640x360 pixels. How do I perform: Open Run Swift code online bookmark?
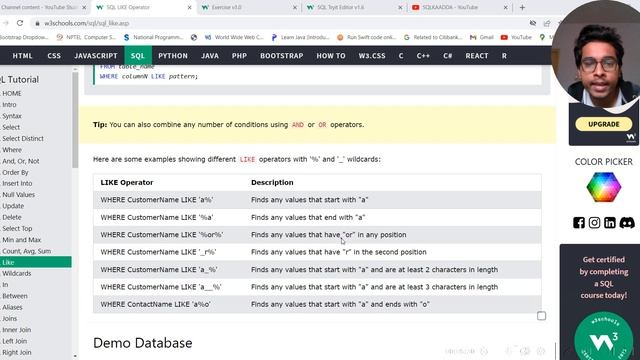366,37
